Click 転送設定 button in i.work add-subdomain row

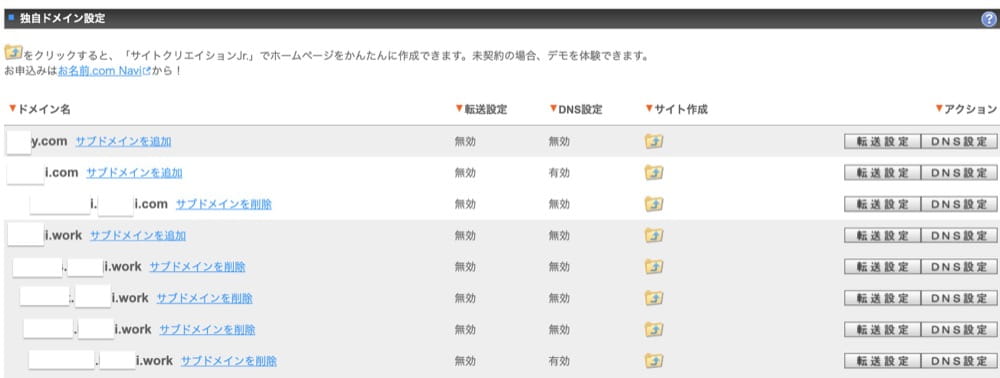point(882,235)
